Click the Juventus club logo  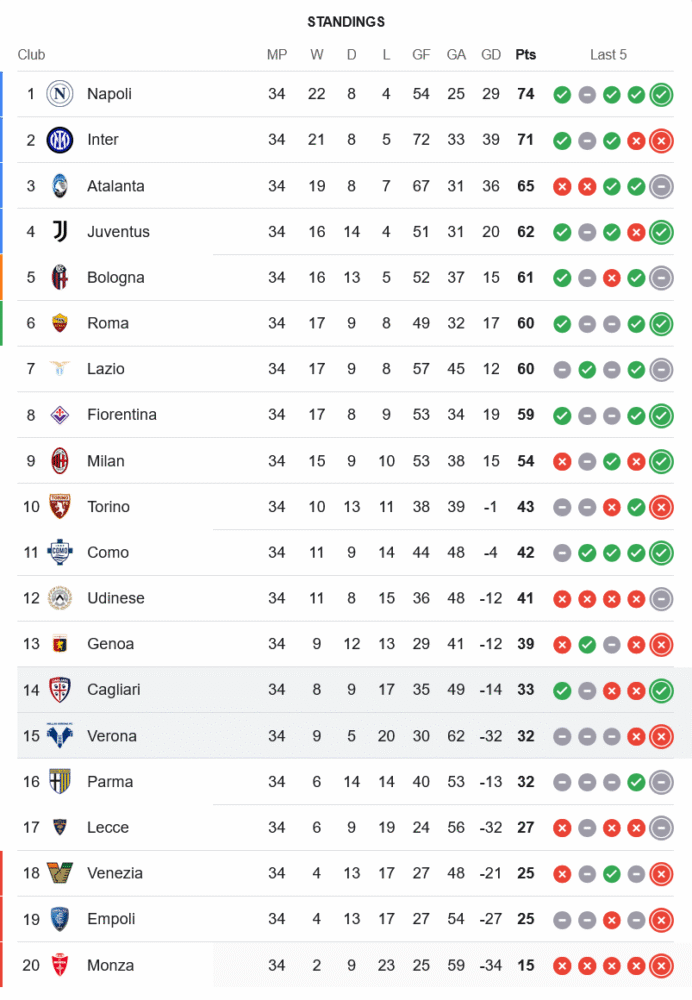[60, 232]
